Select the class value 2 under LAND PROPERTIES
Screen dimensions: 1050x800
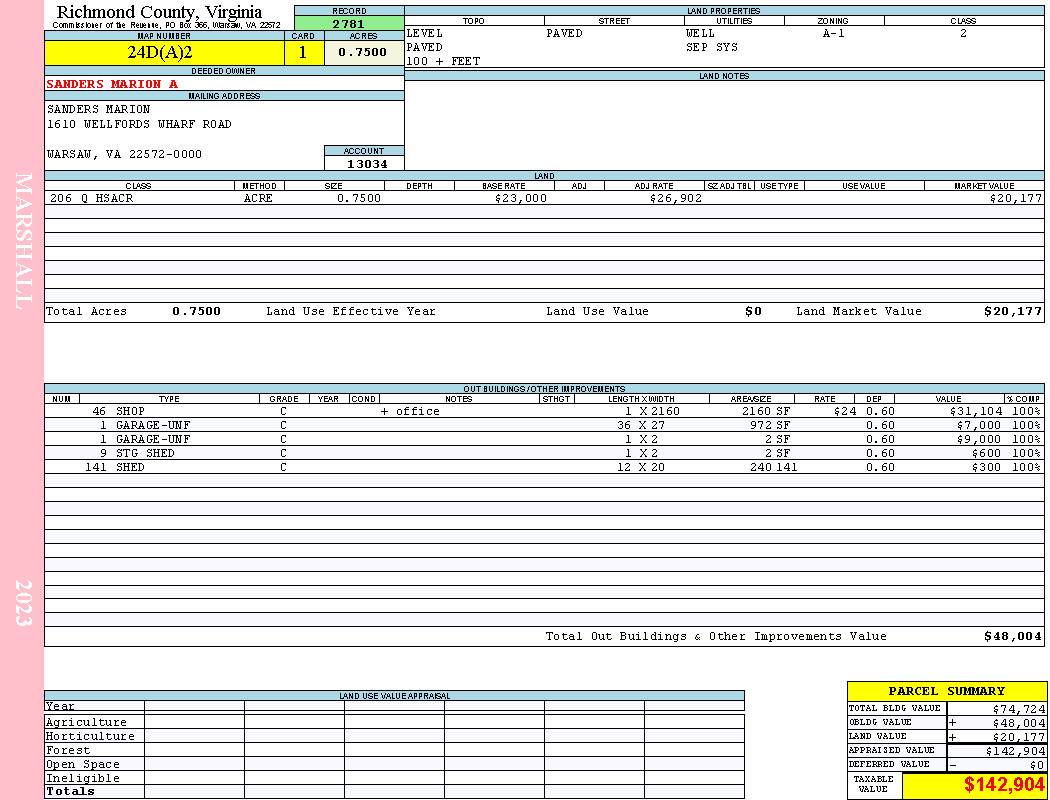pyautogui.click(x=963, y=33)
